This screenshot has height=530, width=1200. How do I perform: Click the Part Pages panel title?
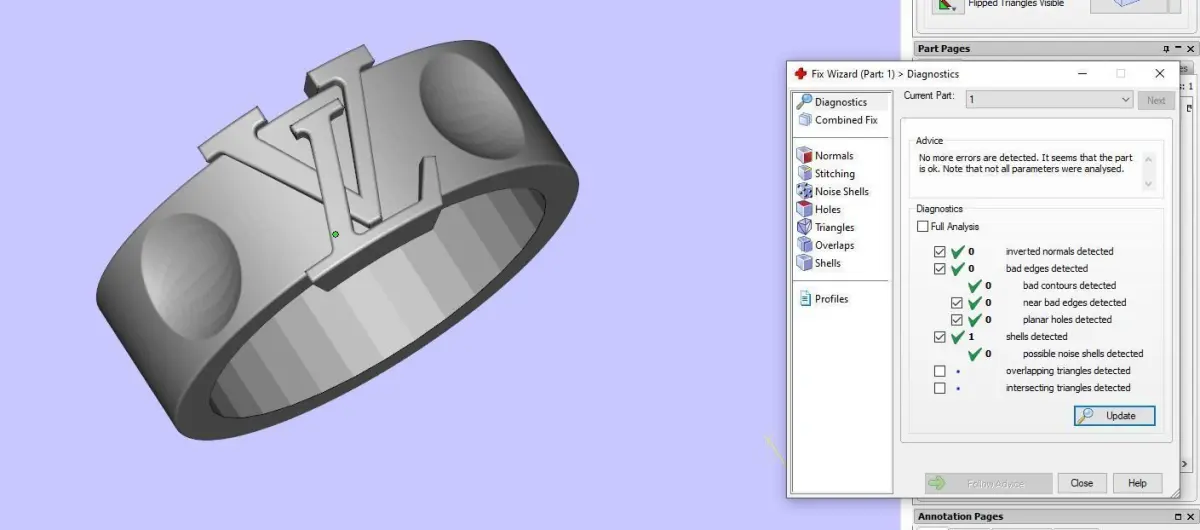click(943, 49)
